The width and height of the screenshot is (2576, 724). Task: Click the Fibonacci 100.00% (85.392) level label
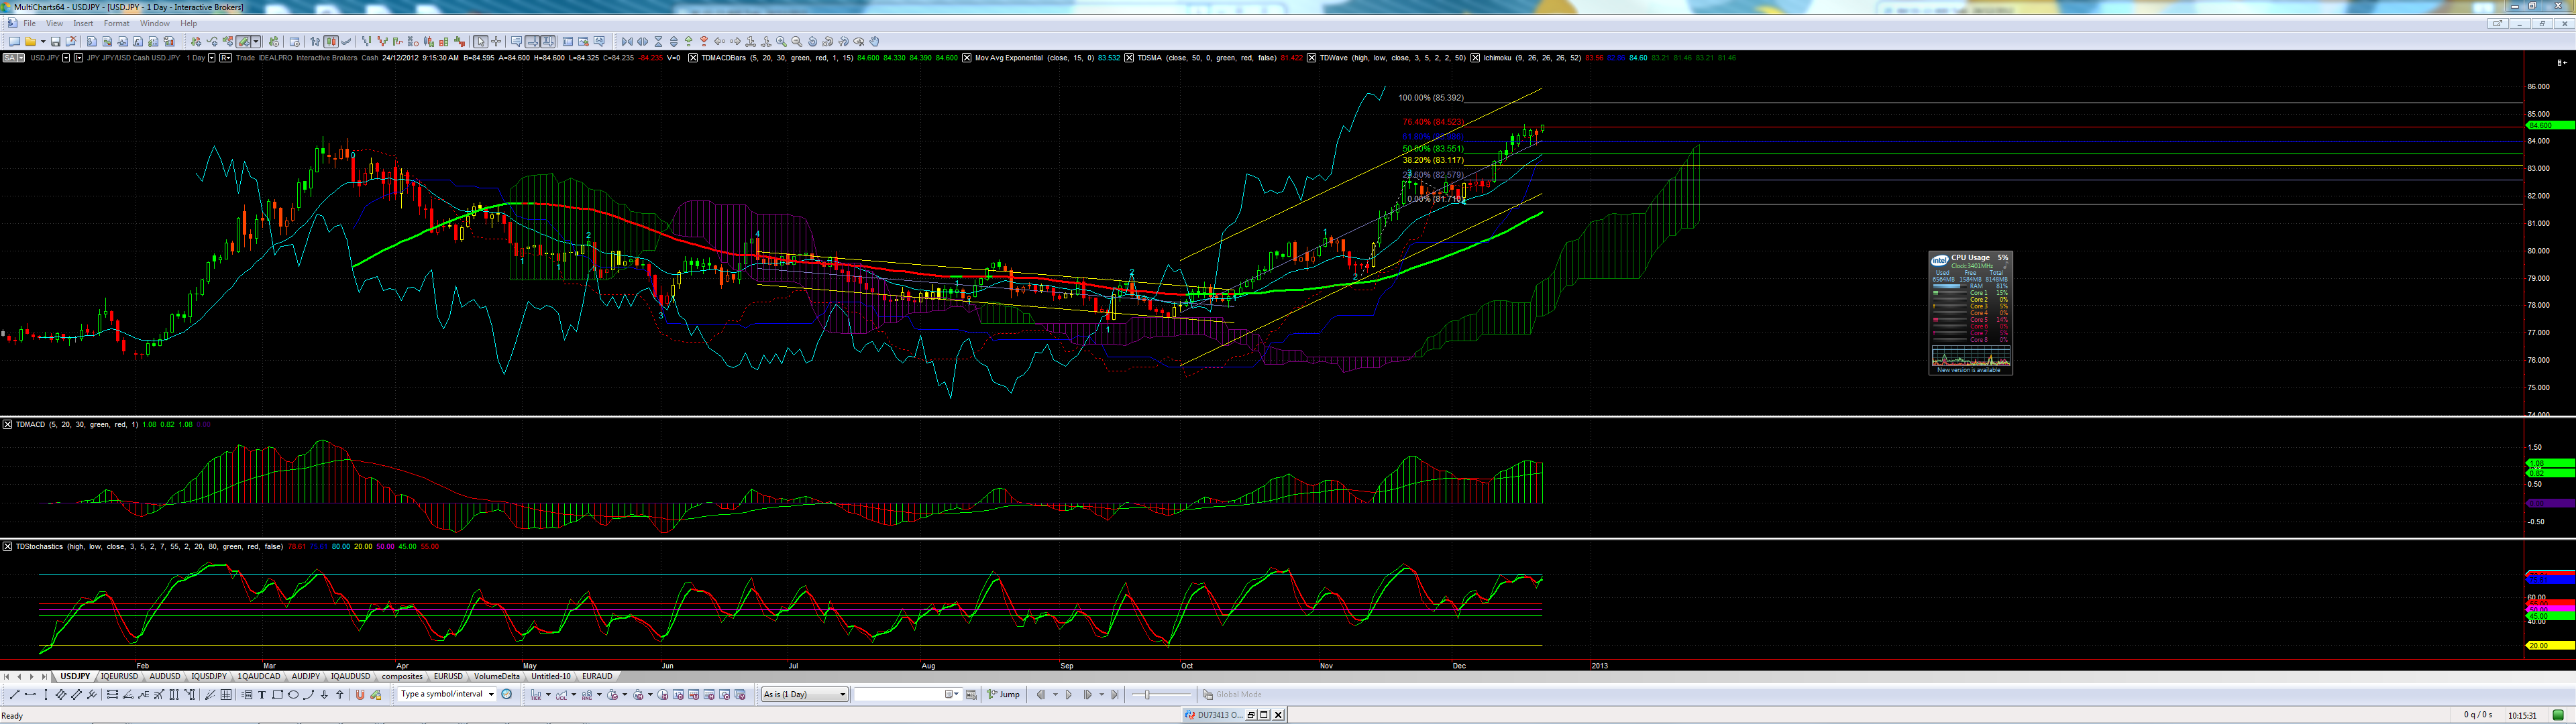1431,98
